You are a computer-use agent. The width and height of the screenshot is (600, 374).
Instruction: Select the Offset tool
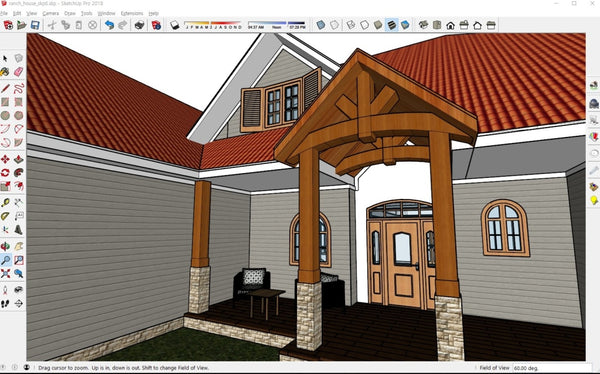pyautogui.click(x=18, y=186)
